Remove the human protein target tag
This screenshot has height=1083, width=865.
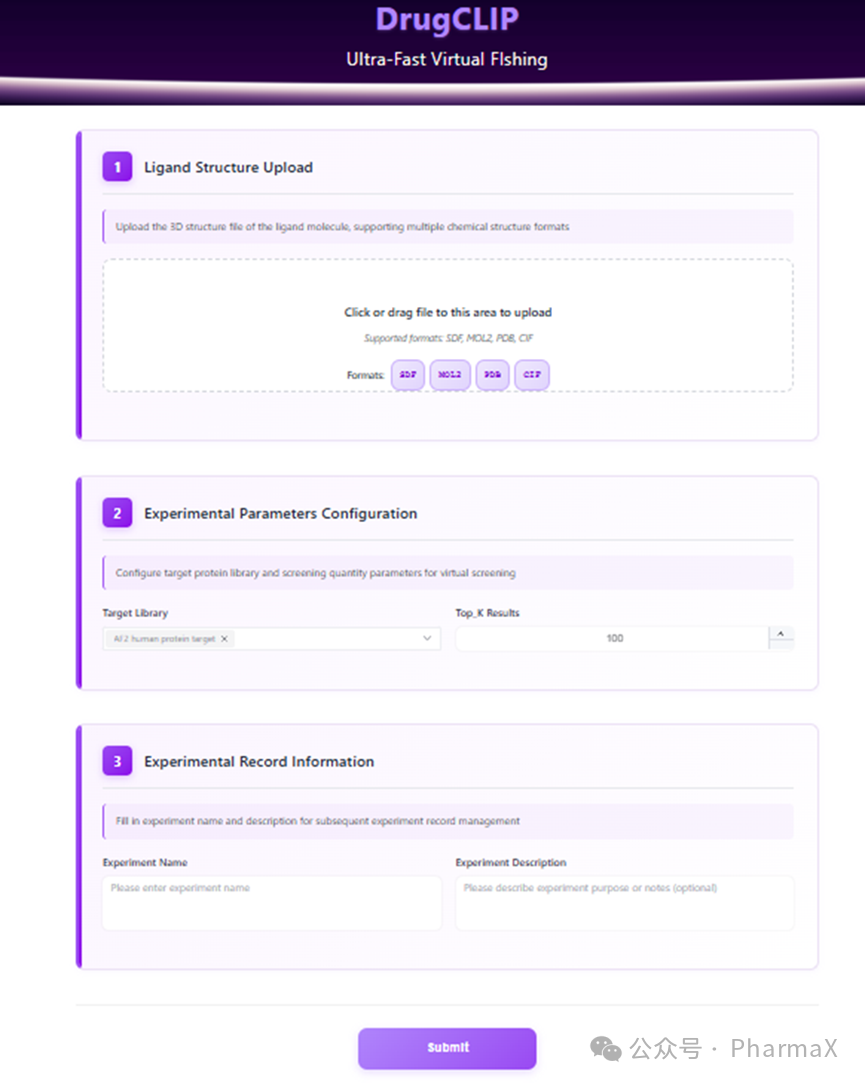point(224,638)
